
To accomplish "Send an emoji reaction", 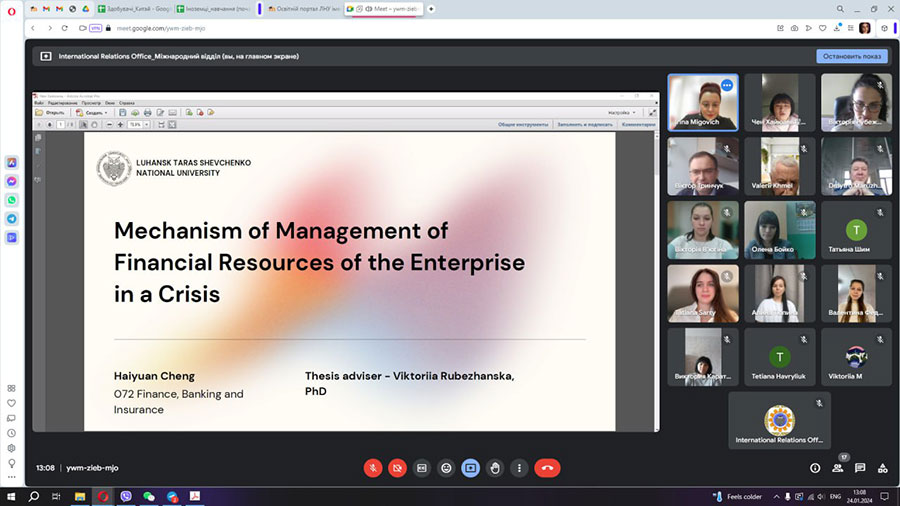I will click(x=446, y=467).
